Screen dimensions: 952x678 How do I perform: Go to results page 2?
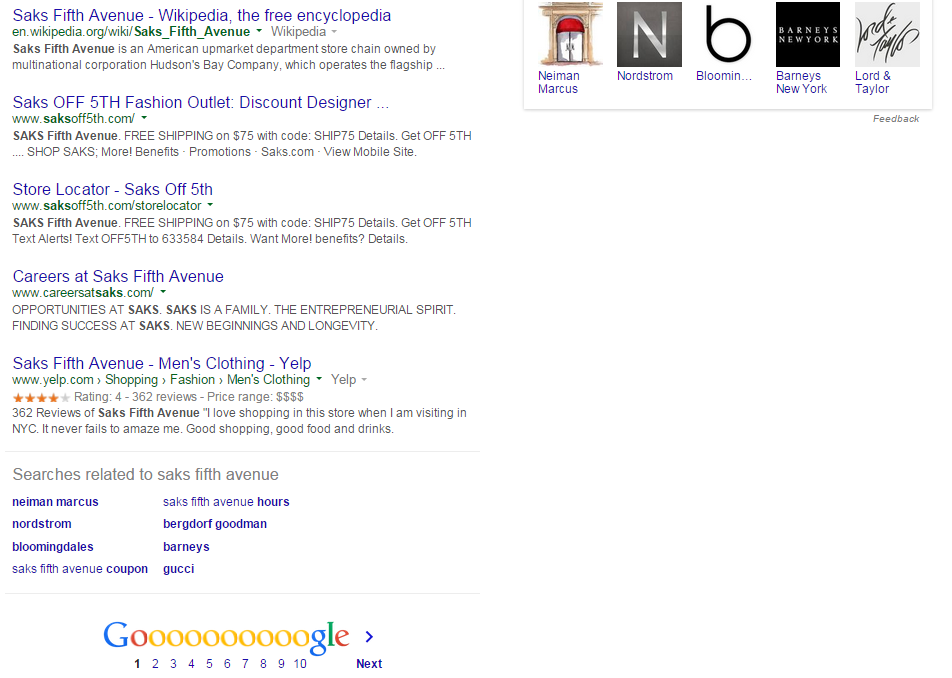[x=155, y=664]
